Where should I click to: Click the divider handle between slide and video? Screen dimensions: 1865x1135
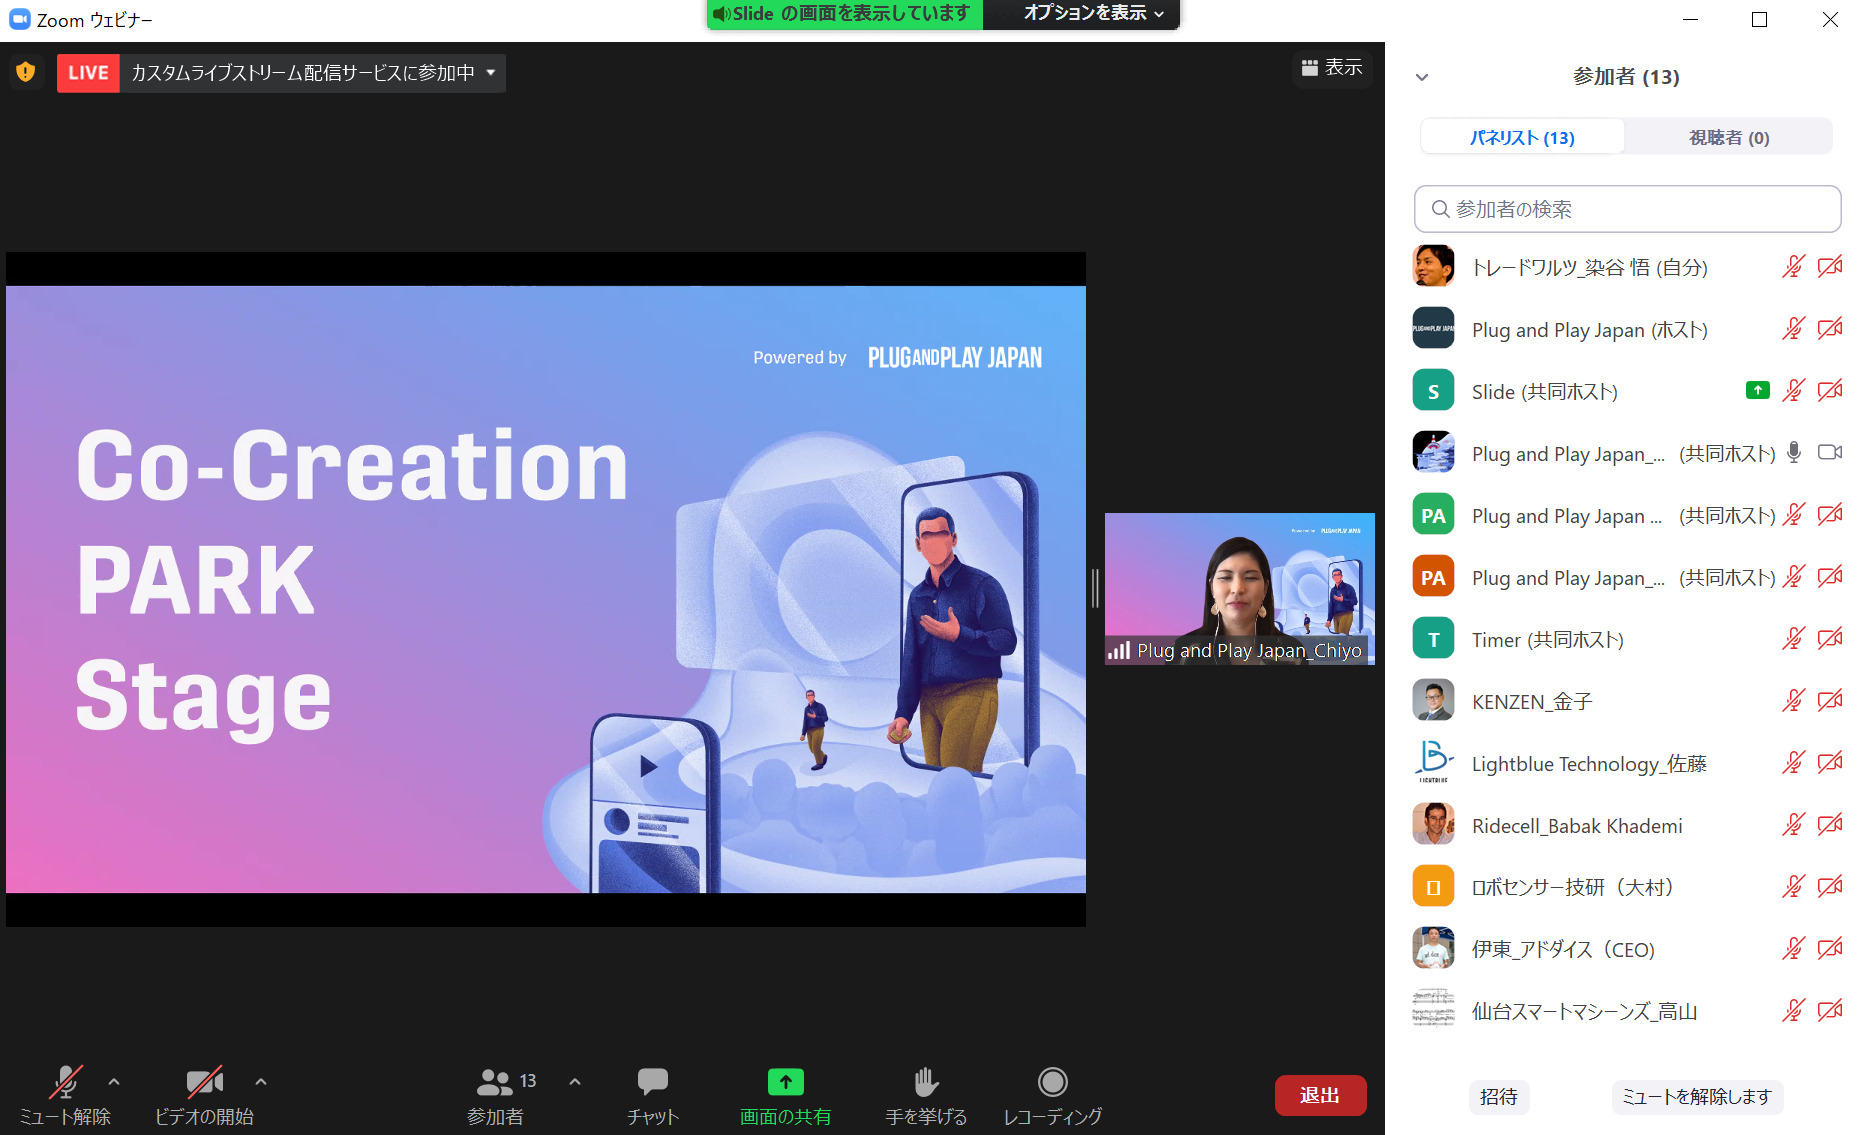click(x=1095, y=588)
